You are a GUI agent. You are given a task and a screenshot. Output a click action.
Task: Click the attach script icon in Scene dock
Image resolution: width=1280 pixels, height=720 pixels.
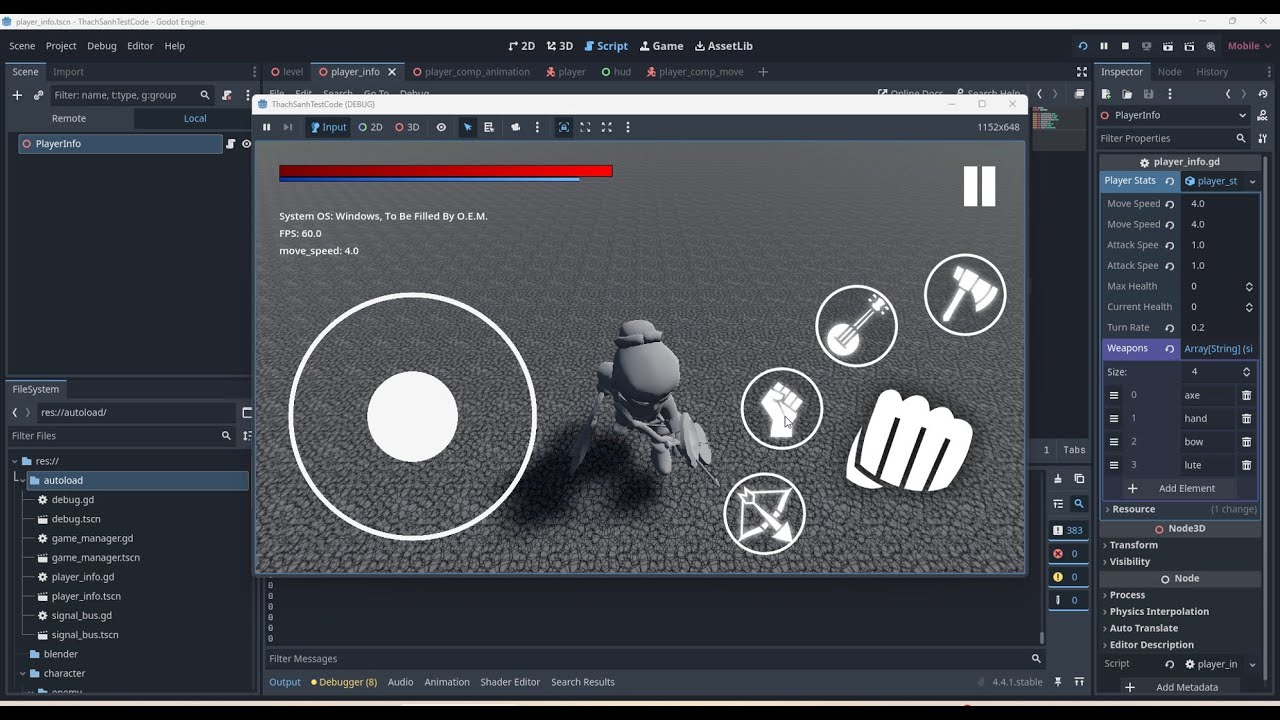[227, 95]
